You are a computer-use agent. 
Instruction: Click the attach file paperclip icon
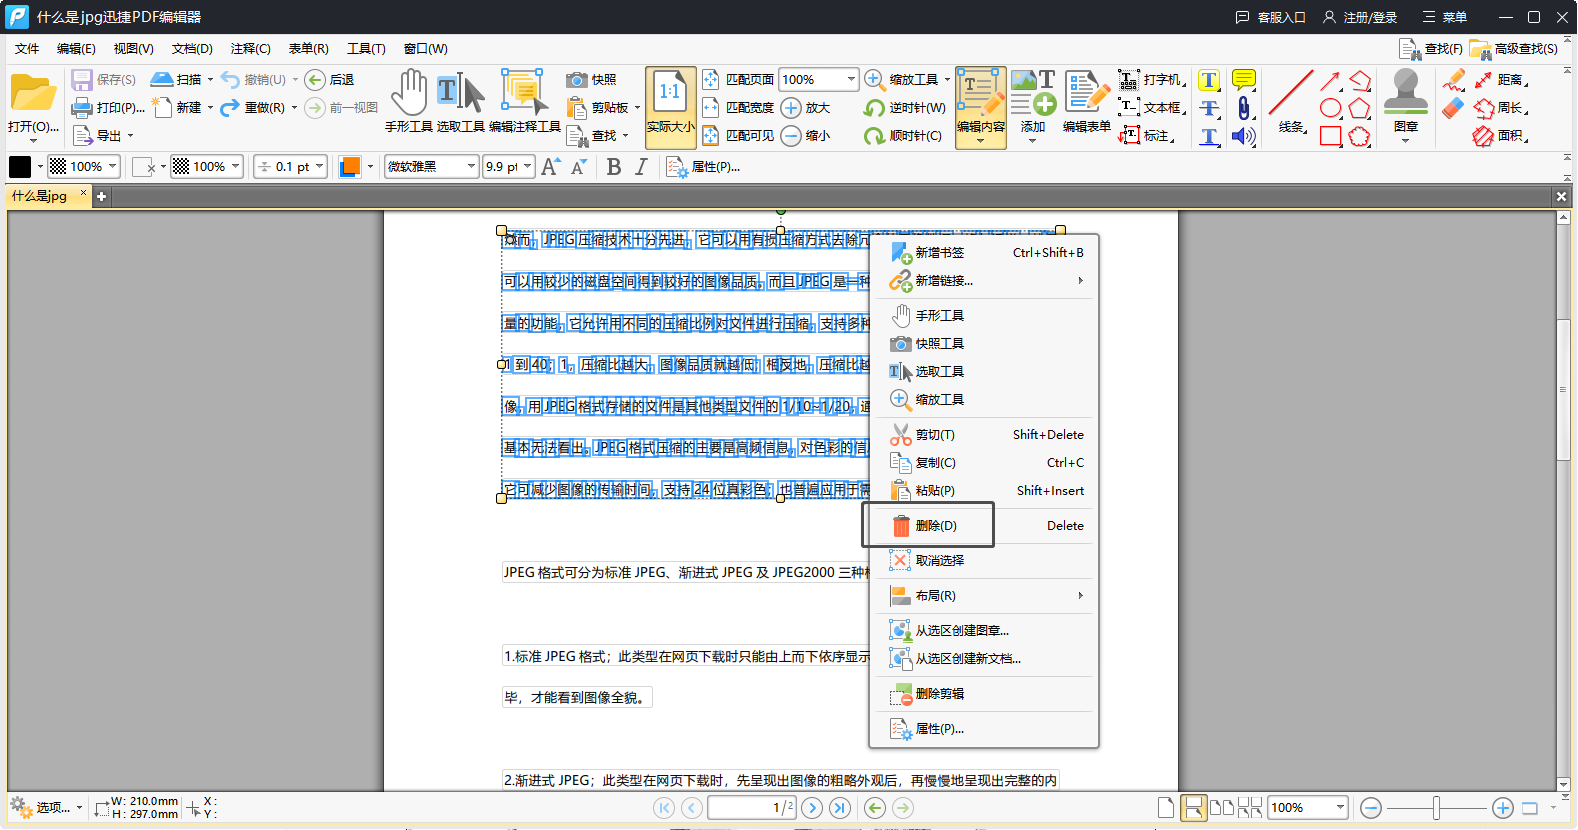(x=1243, y=107)
